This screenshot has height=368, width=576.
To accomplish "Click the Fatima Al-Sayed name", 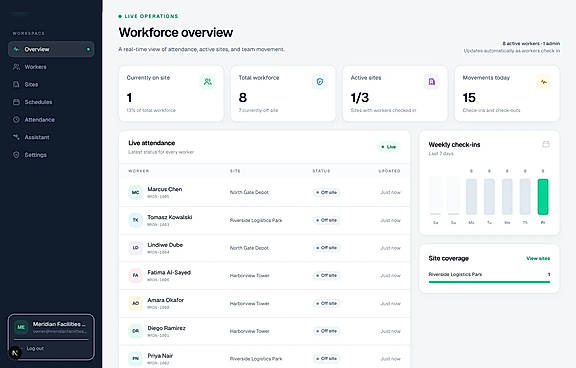I will (169, 273).
